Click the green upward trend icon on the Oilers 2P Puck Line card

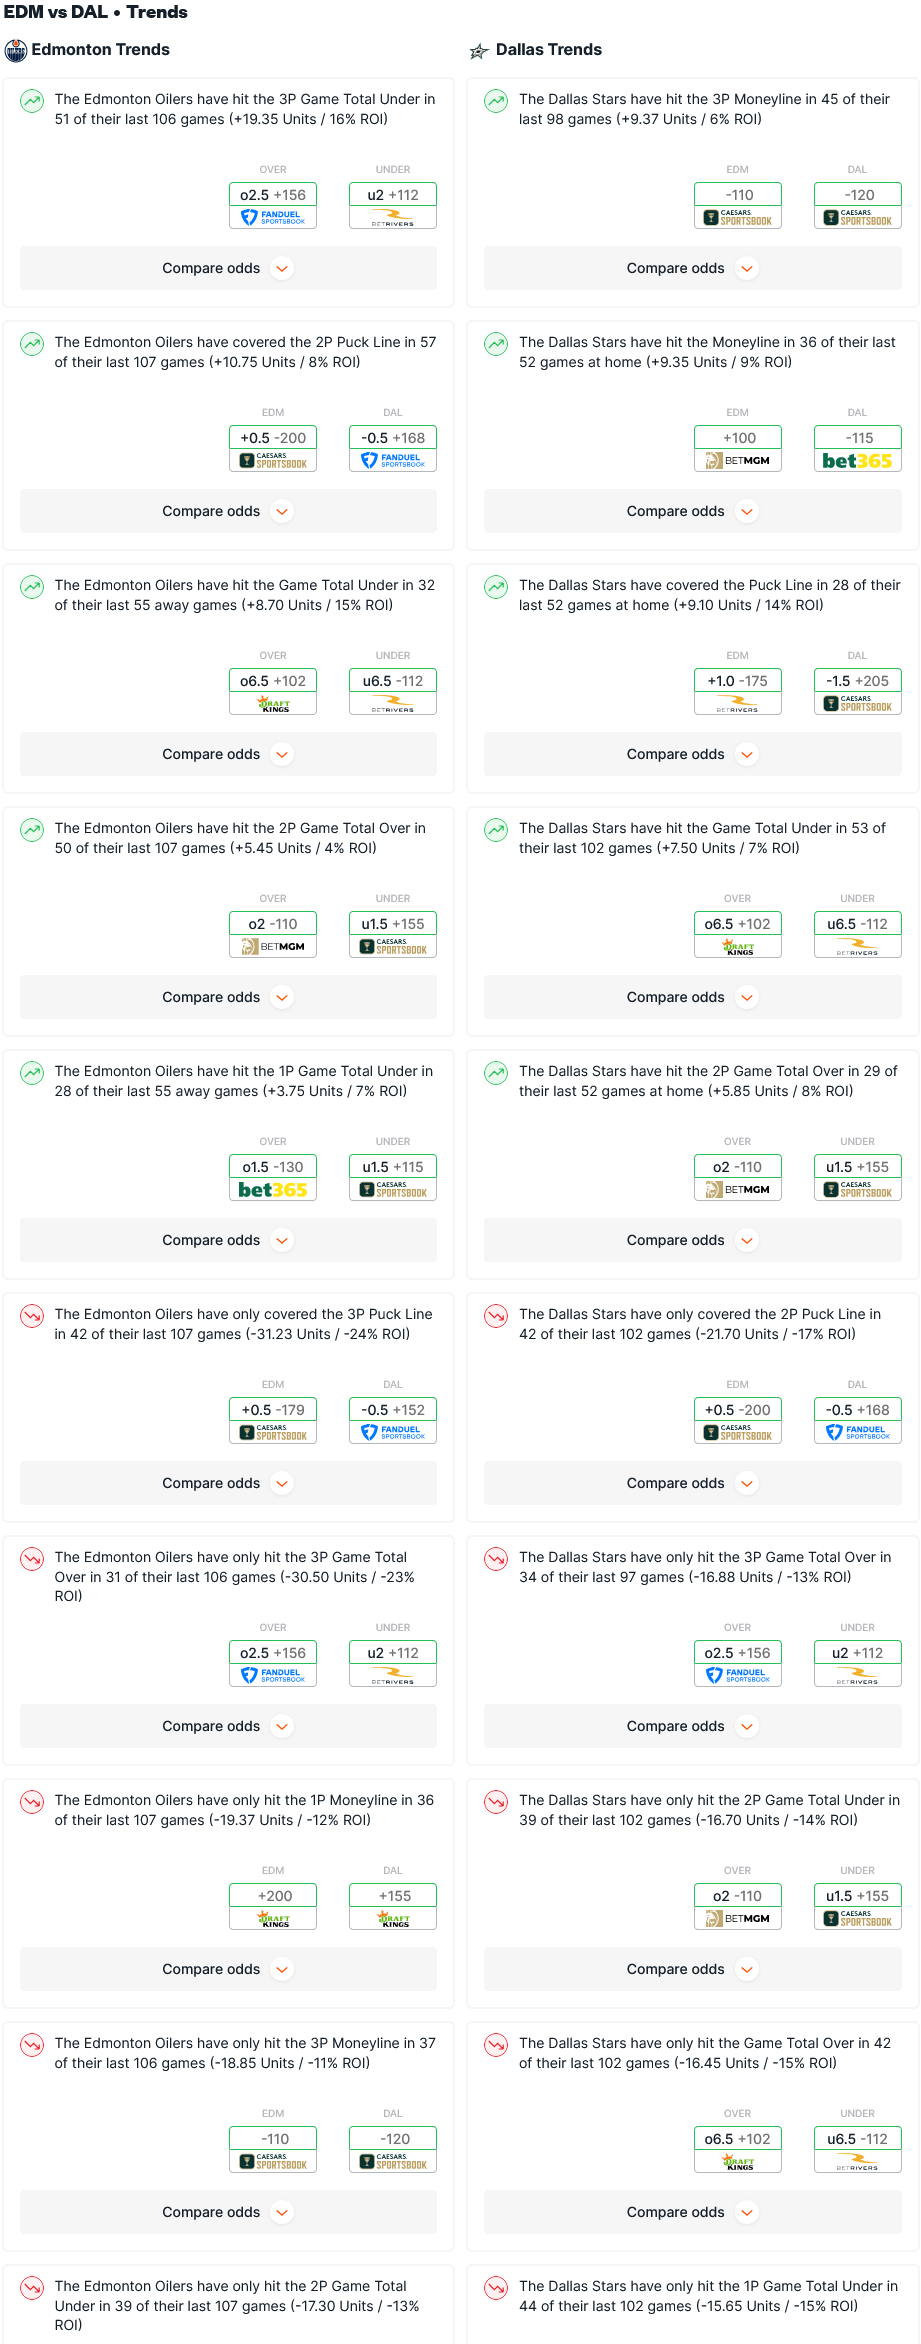click(x=33, y=344)
